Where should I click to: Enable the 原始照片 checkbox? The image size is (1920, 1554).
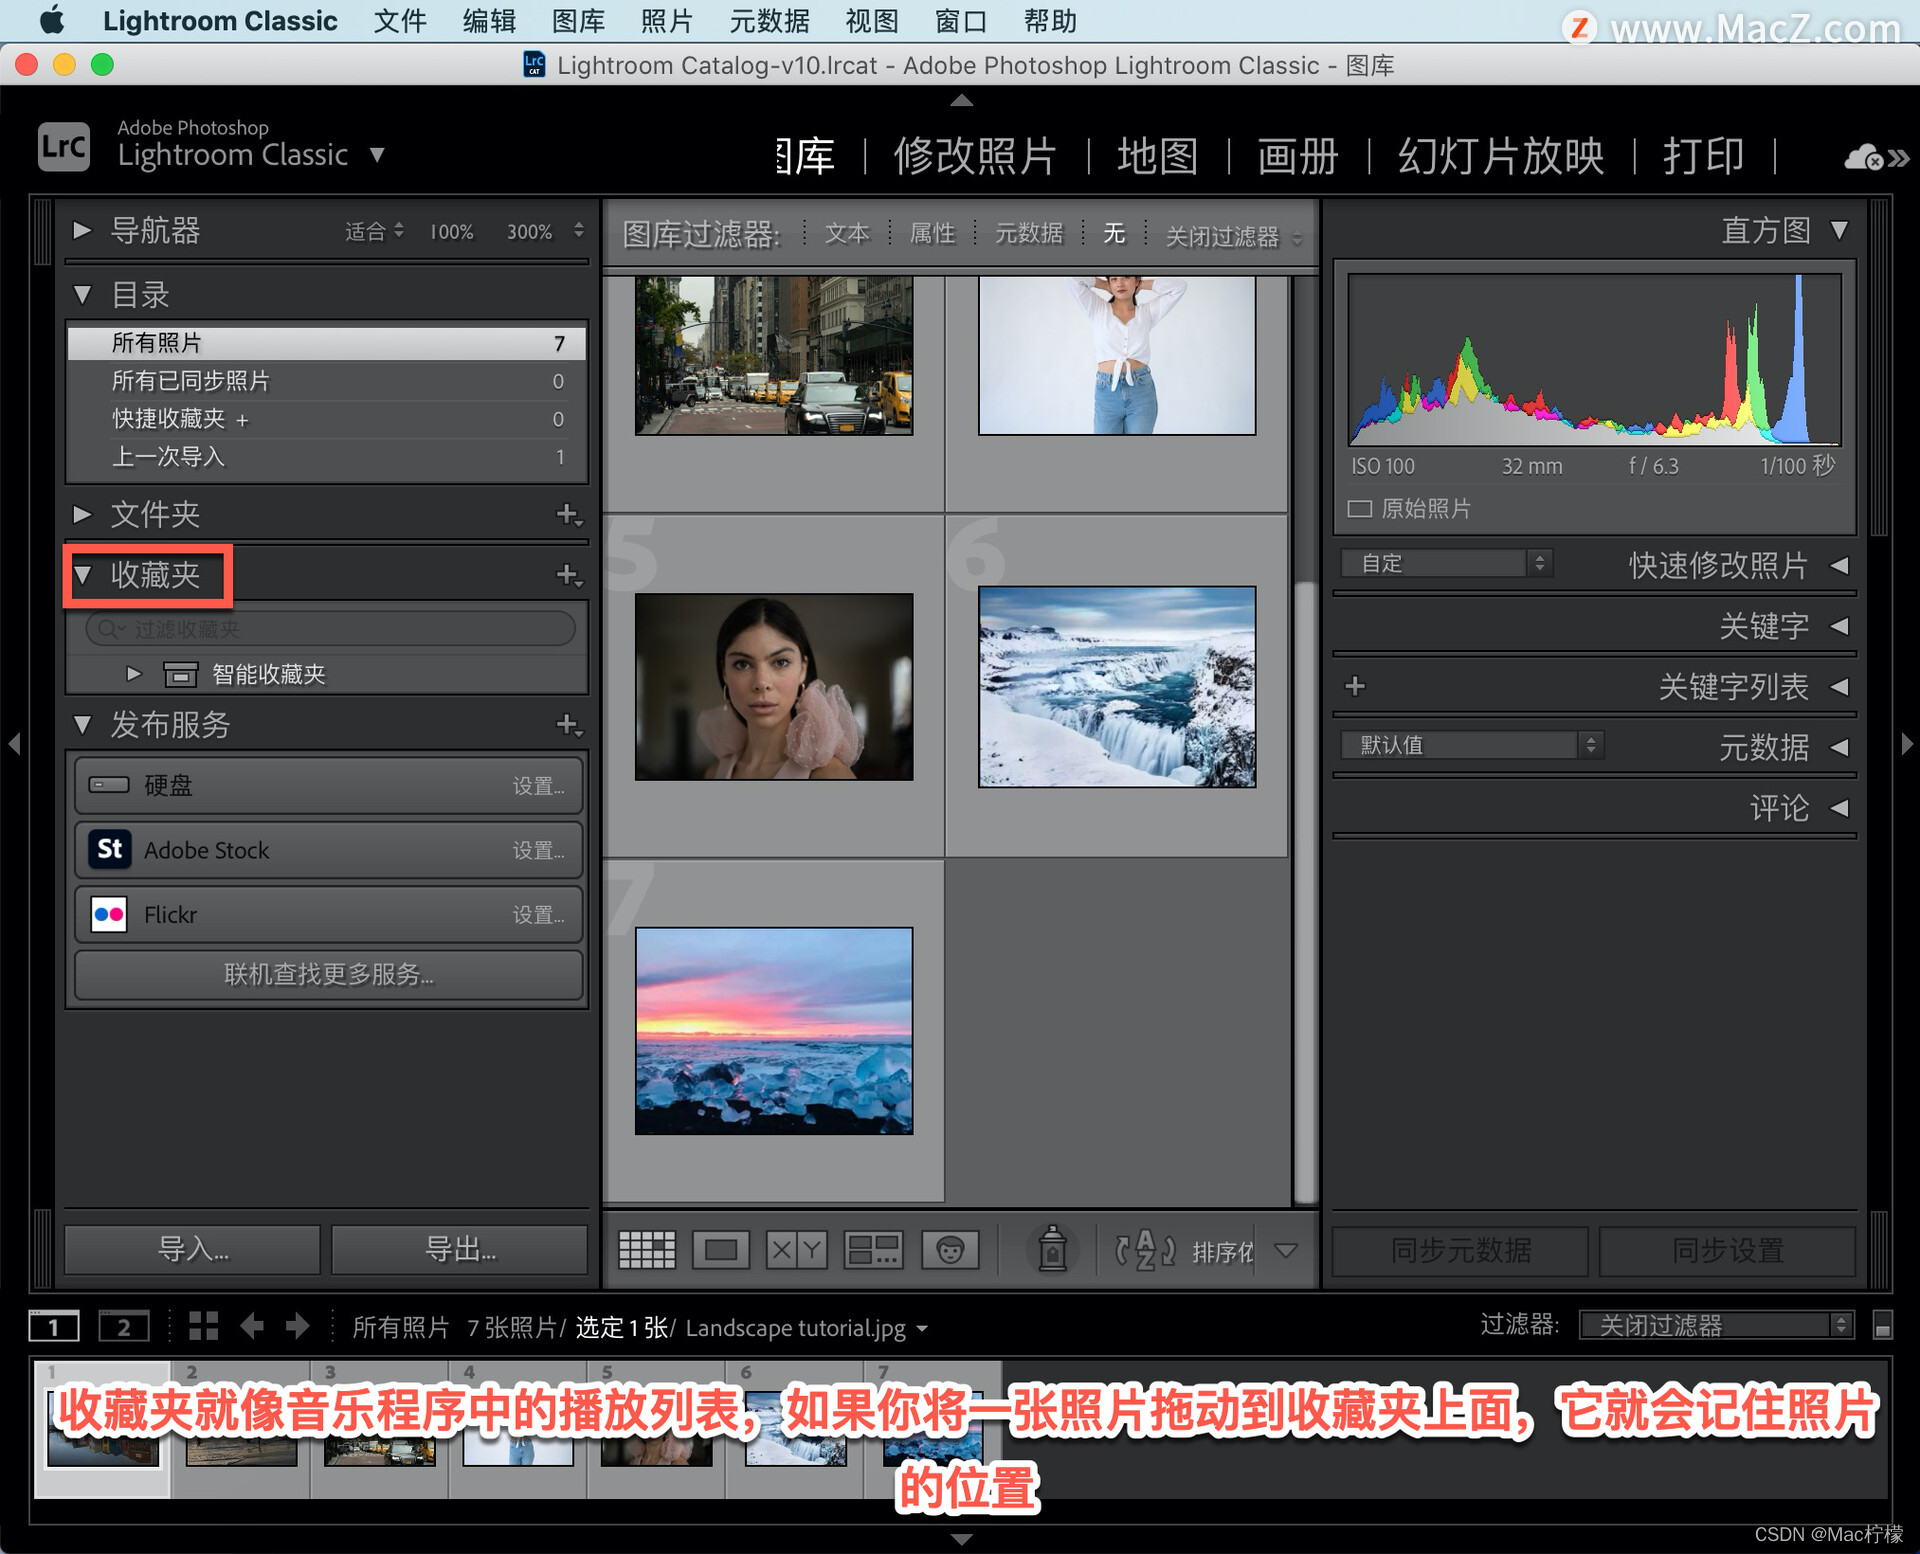(x=1359, y=509)
